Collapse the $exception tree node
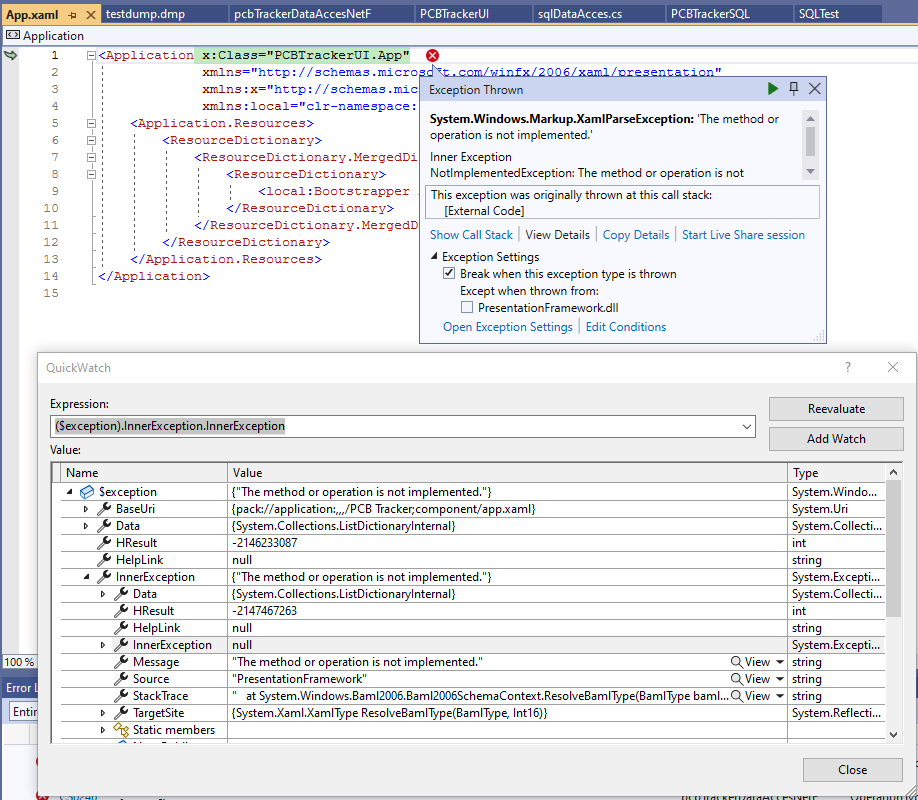 click(x=70, y=492)
